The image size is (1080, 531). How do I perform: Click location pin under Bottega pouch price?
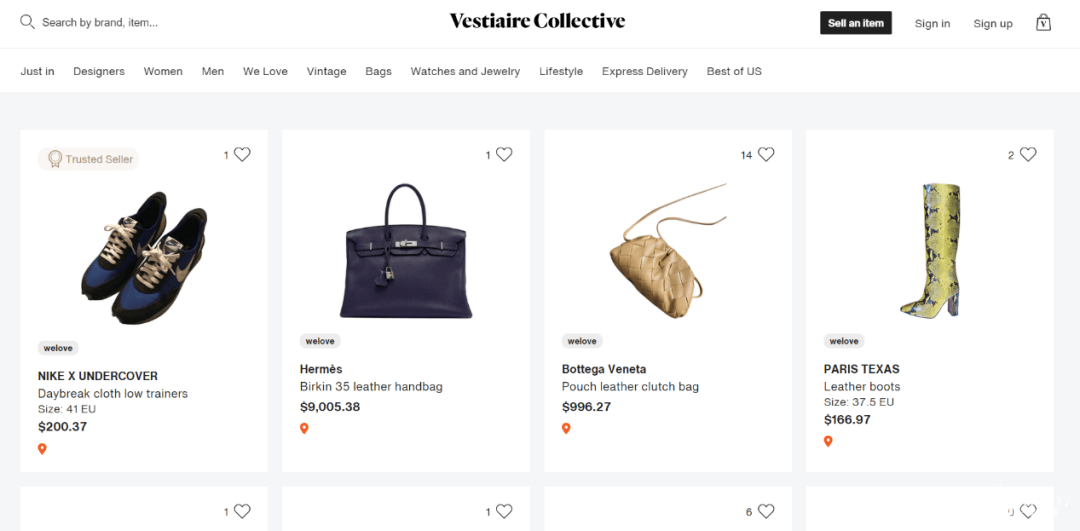pyautogui.click(x=566, y=429)
